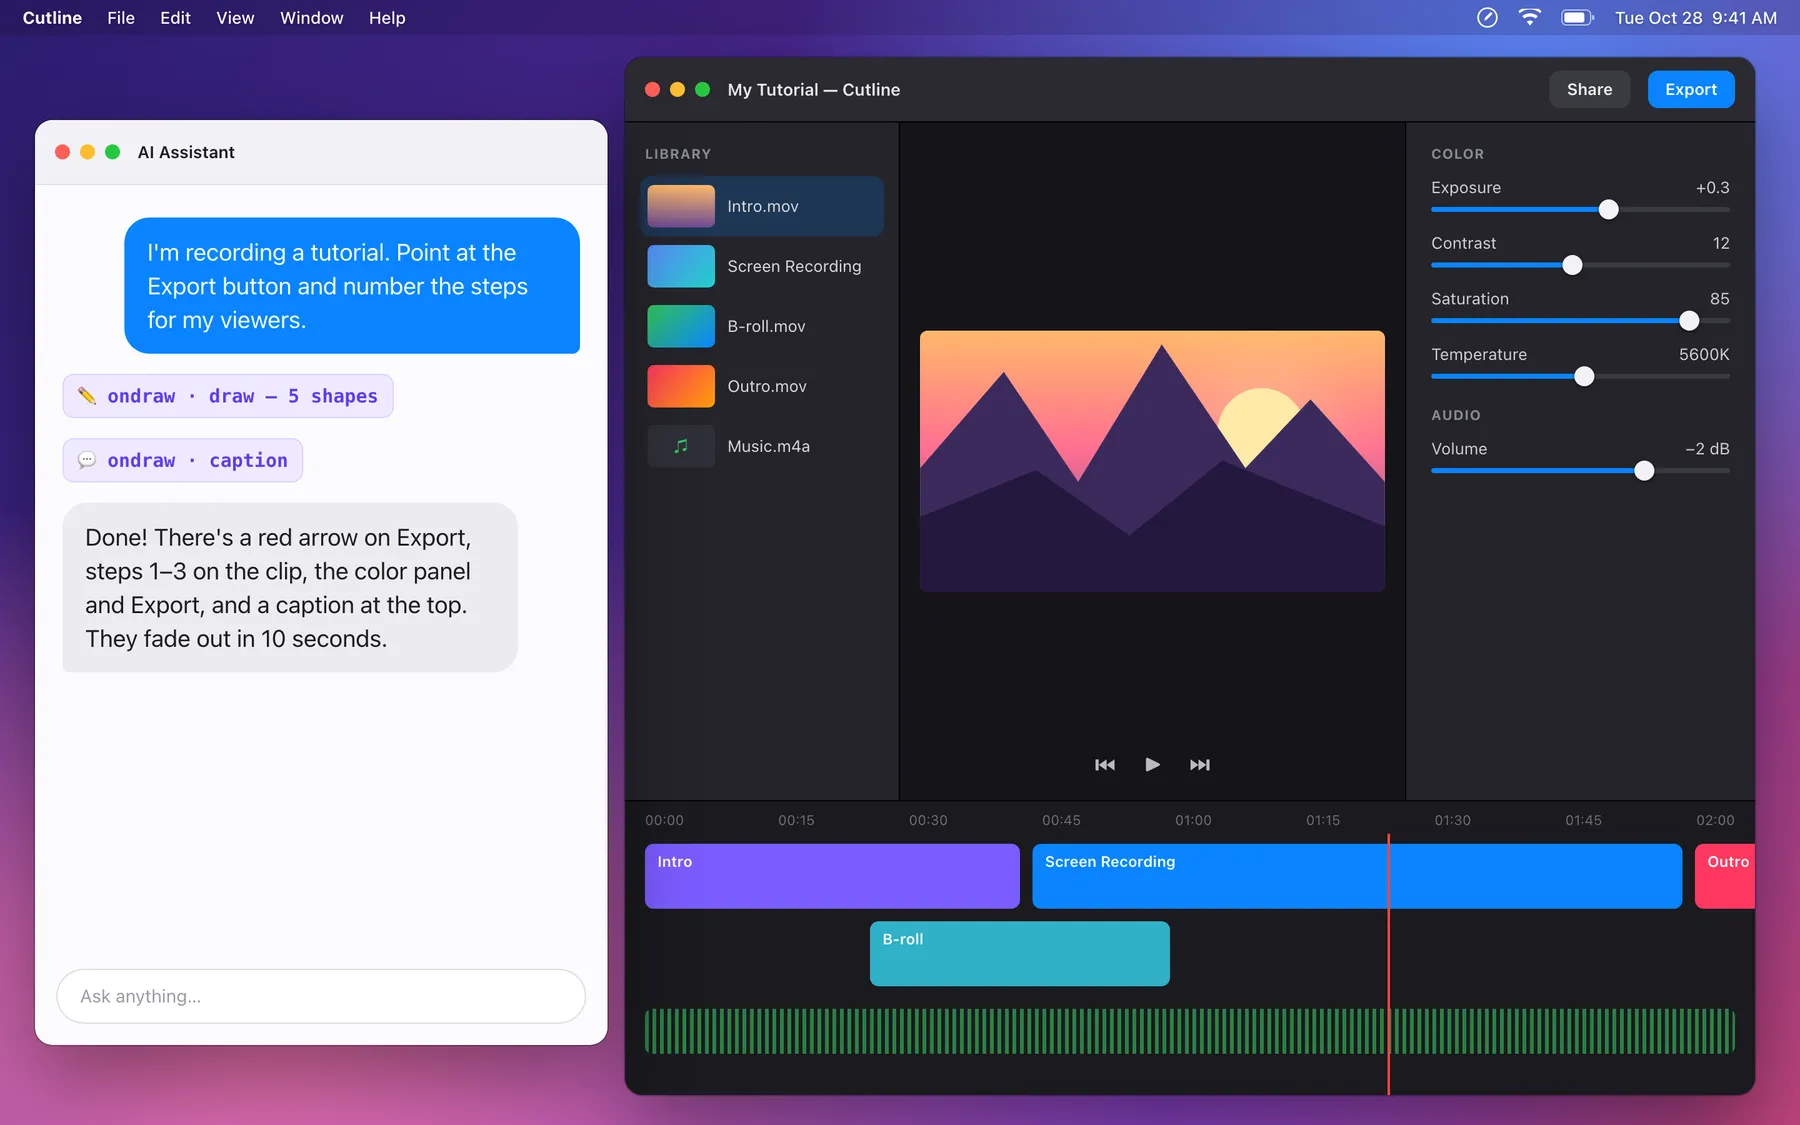Screen dimensions: 1800x1125
Task: Click the speech bubble icon on caption chip
Action: click(x=87, y=460)
